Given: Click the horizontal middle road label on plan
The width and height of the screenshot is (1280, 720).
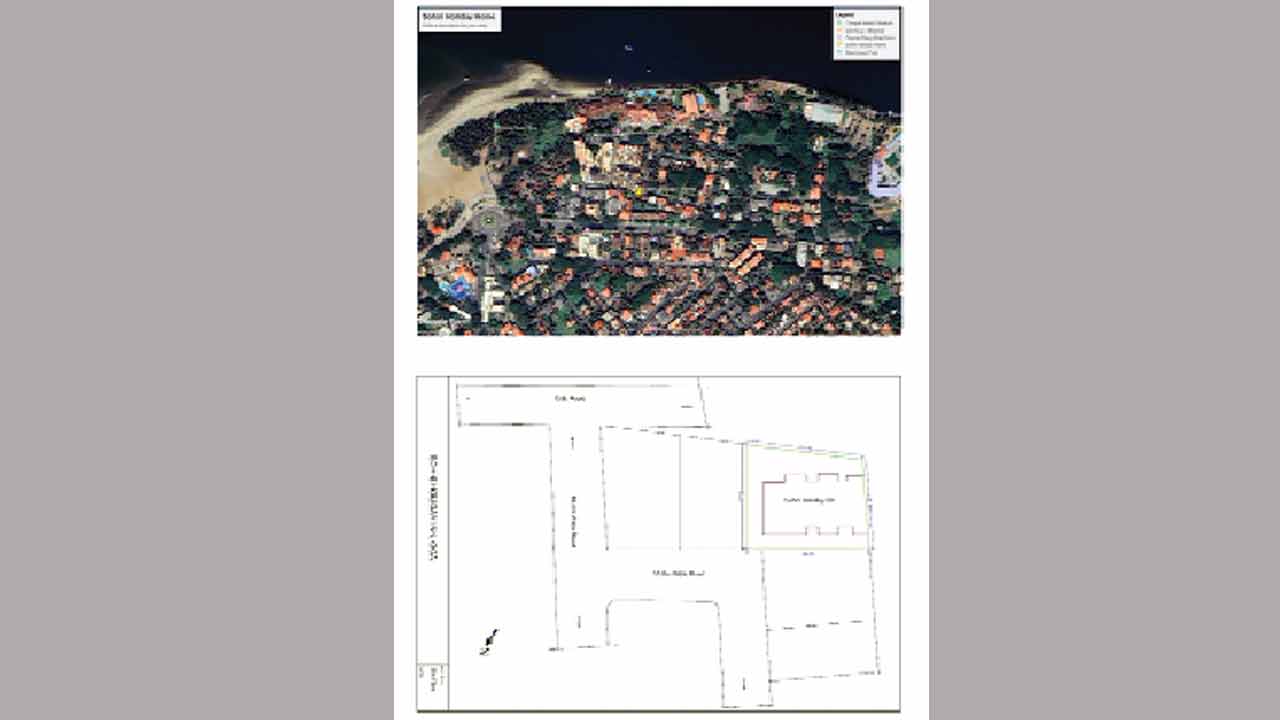Looking at the screenshot, I should (679, 573).
